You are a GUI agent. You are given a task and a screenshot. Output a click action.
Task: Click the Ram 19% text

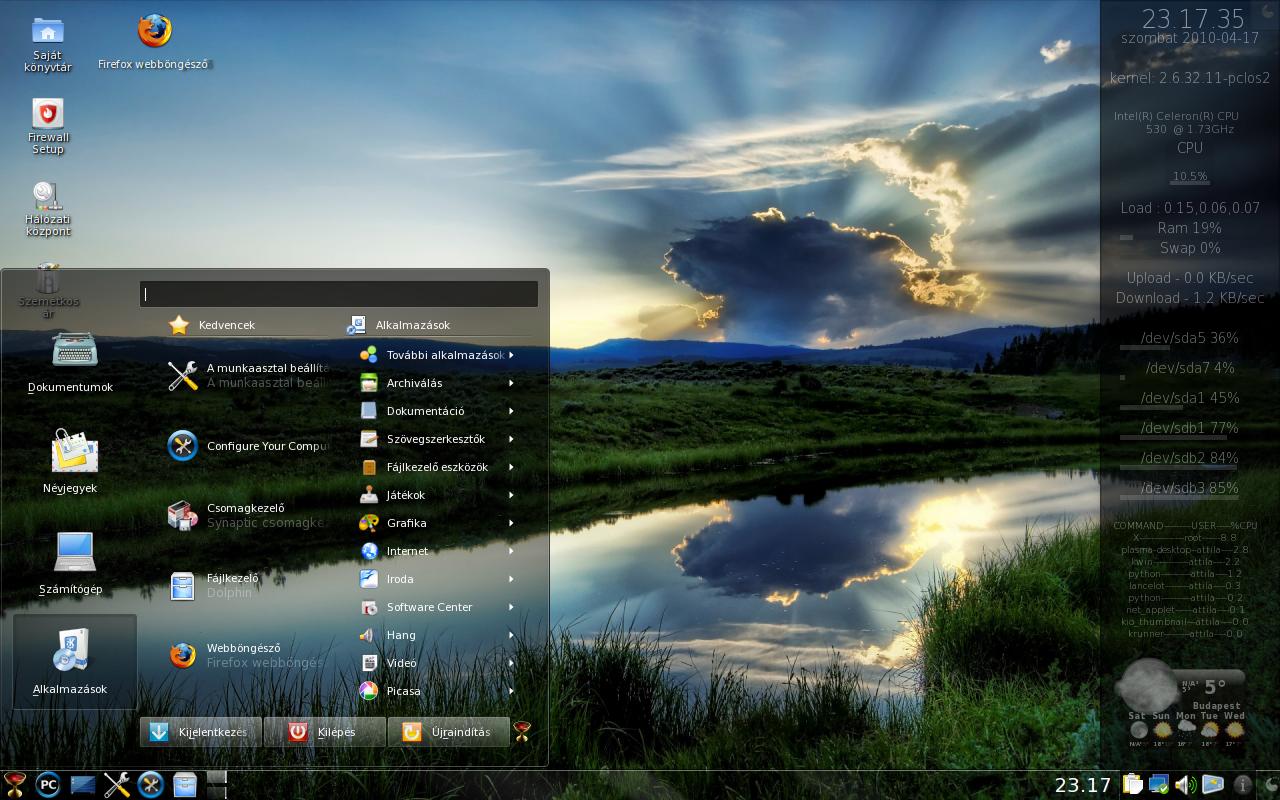tap(1190, 228)
